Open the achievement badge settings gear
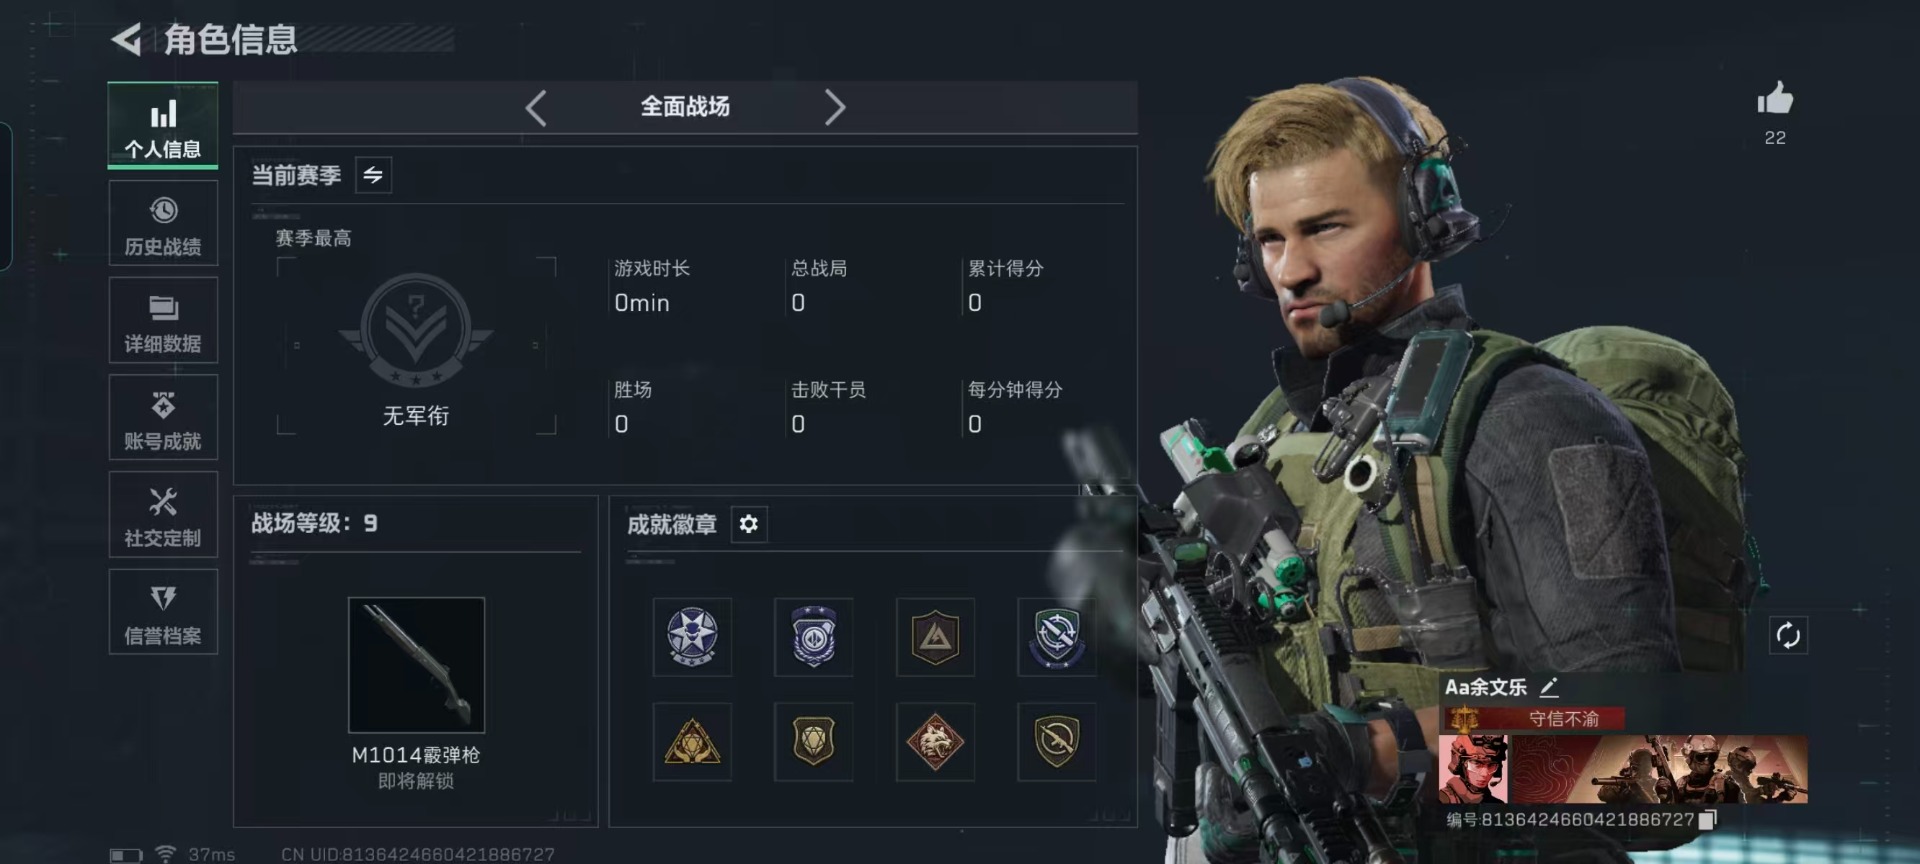 [748, 524]
